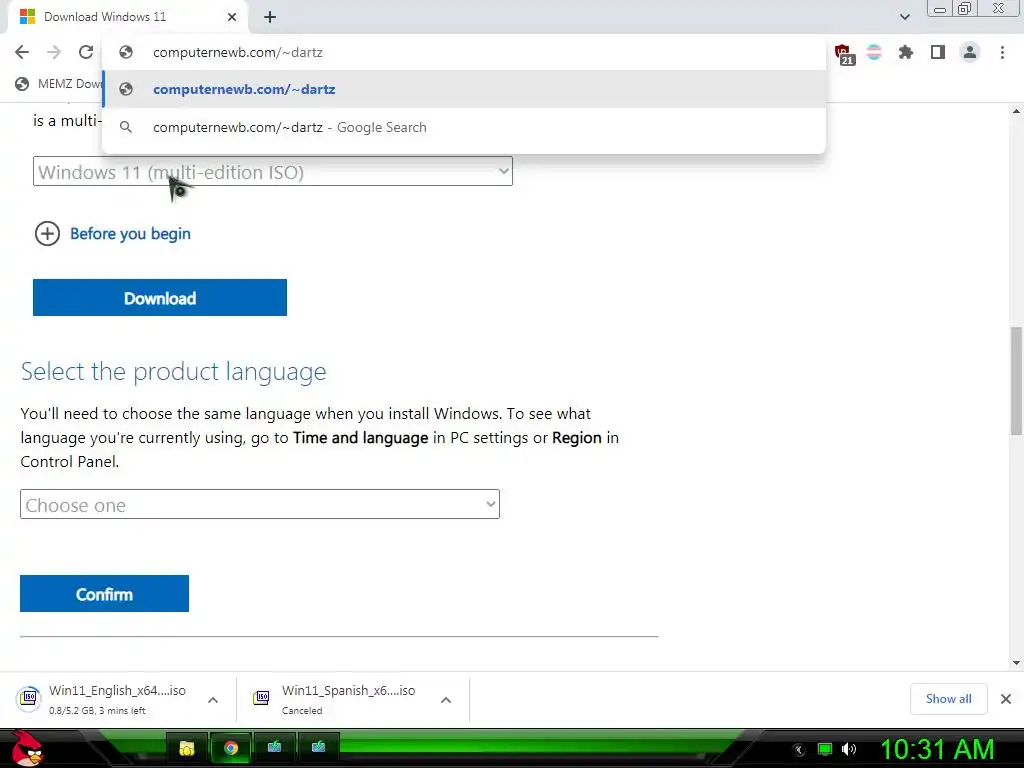
Task: Click the scrollbar down arrow
Action: [x=1016, y=663]
